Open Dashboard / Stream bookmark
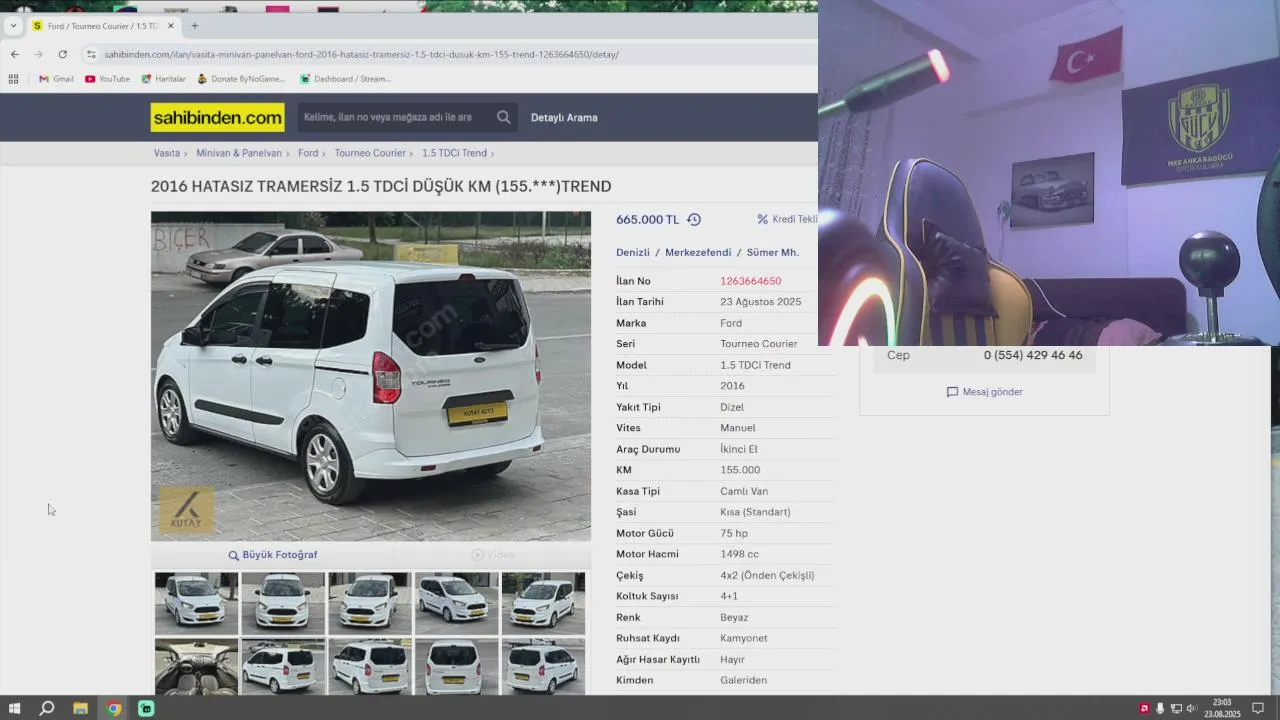 point(345,79)
